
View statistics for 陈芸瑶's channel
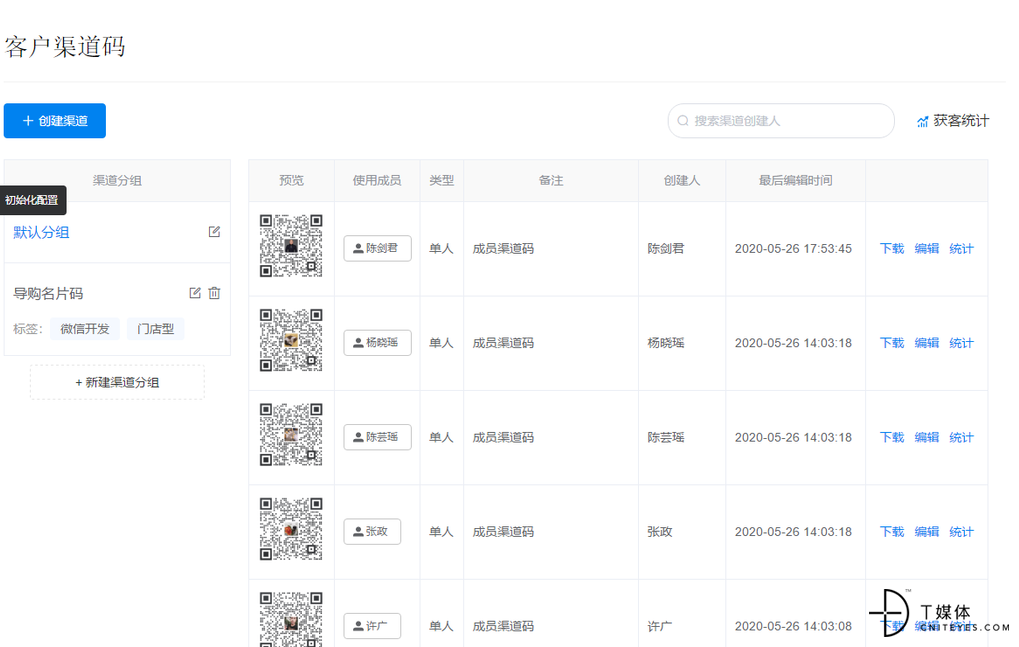click(961, 437)
